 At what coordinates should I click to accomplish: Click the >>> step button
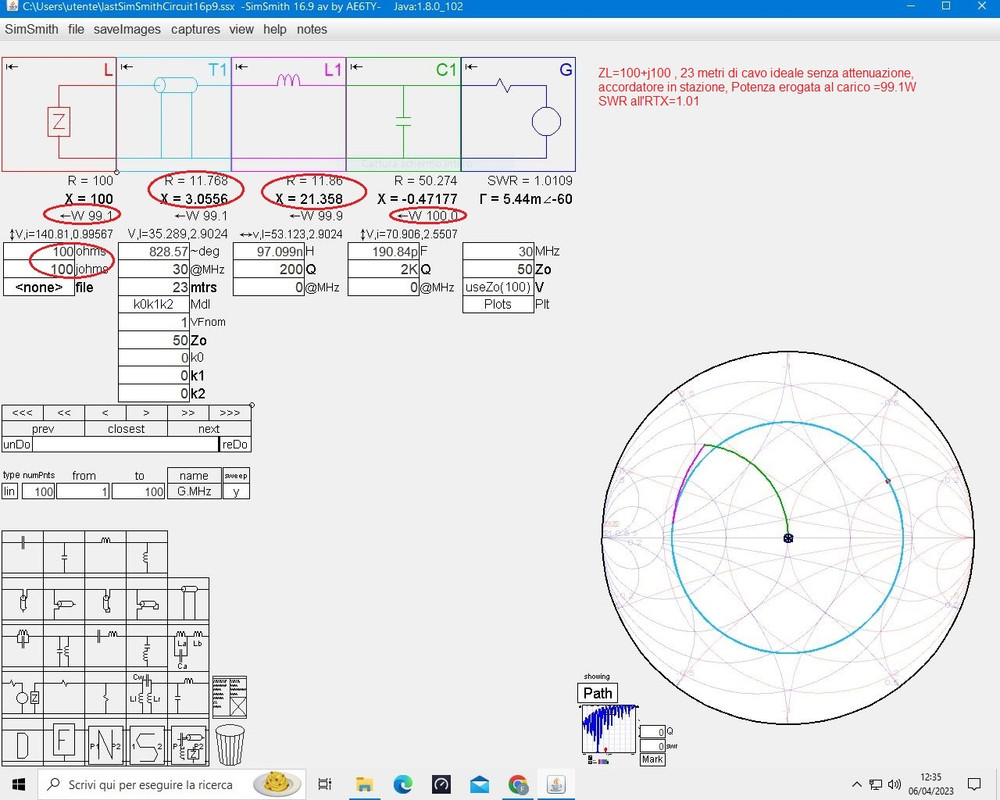(230, 413)
